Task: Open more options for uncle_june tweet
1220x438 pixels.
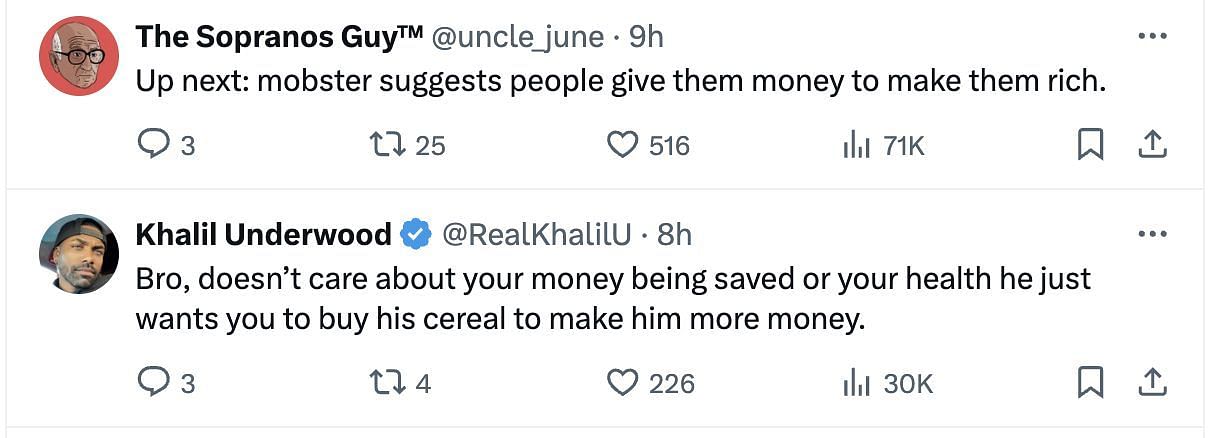Action: (x=1152, y=36)
